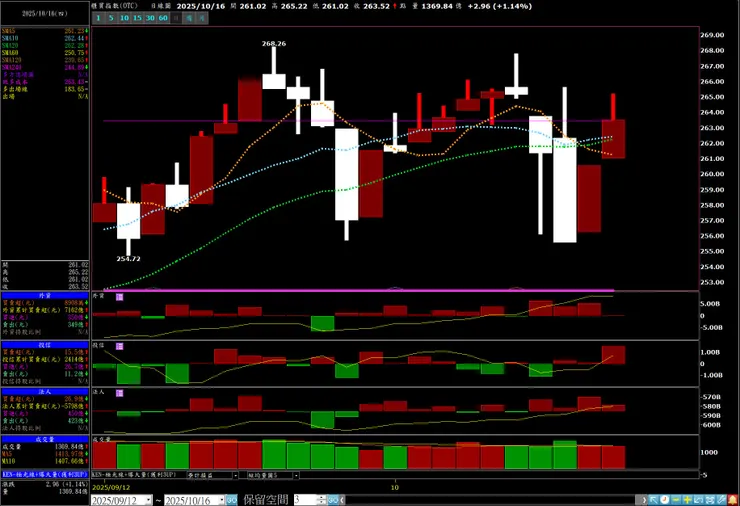Click the reserved space number input field

coord(305,500)
